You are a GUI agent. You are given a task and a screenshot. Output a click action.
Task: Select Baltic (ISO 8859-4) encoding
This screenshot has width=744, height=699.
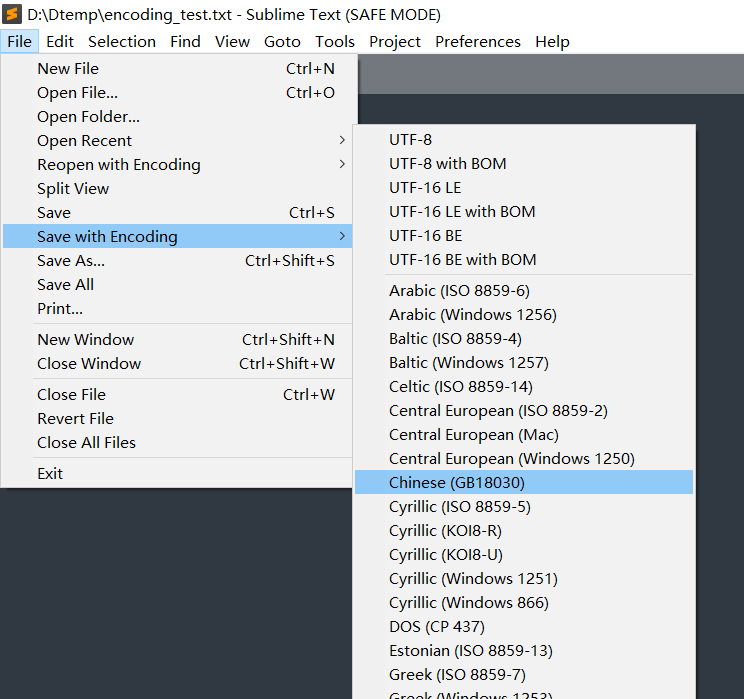click(524, 339)
